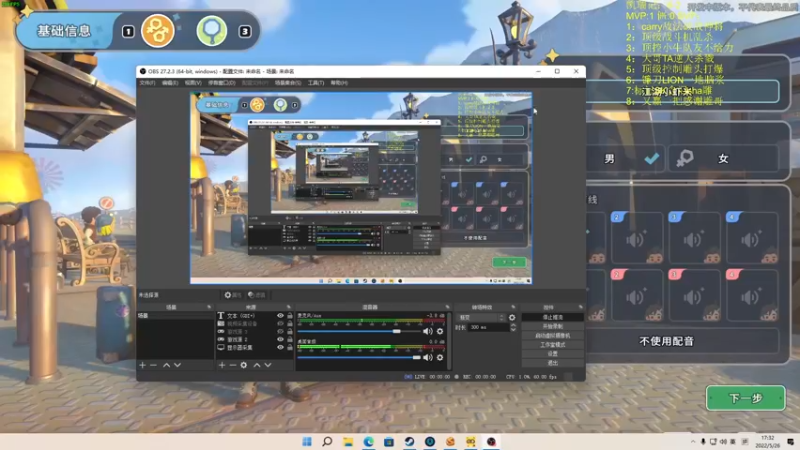This screenshot has height=450, width=800.
Task: Pop out the 控件 controls dock panel
Action: (581, 307)
